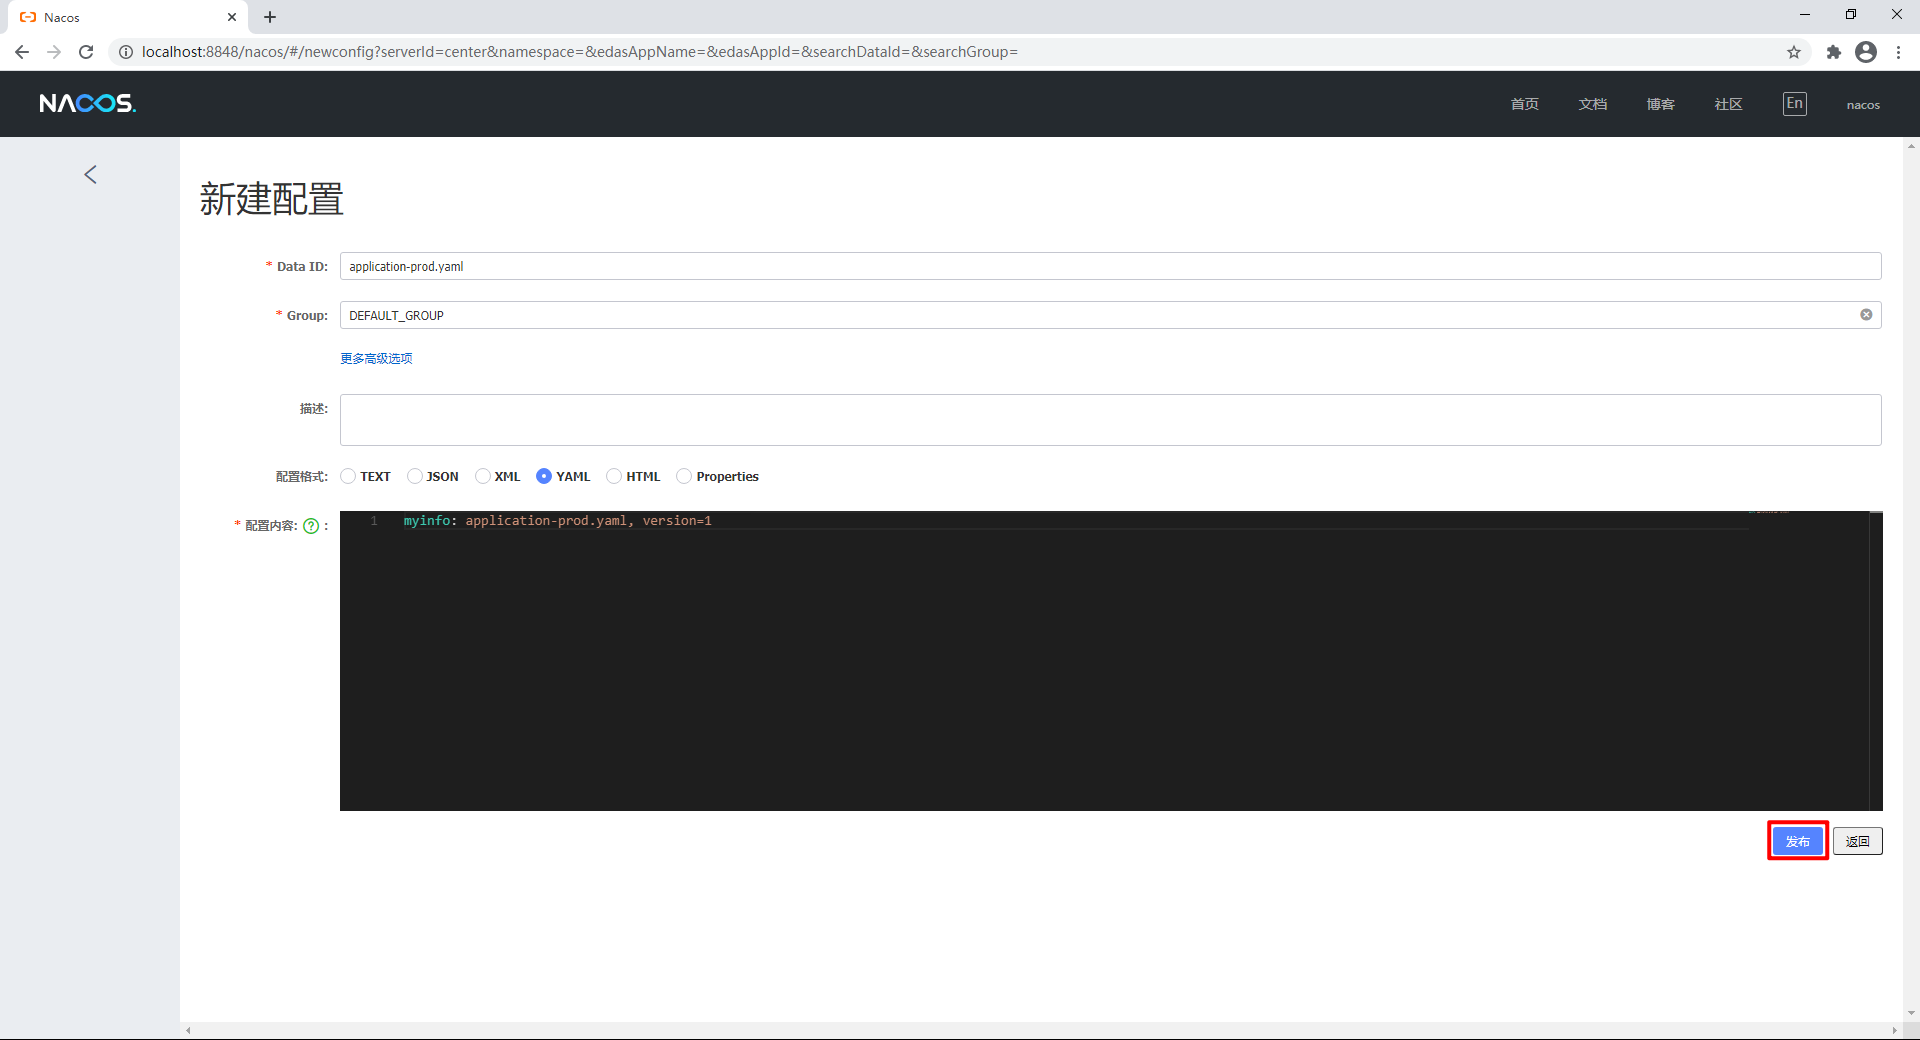Clear the Group field with X icon
This screenshot has width=1920, height=1040.
click(x=1866, y=315)
